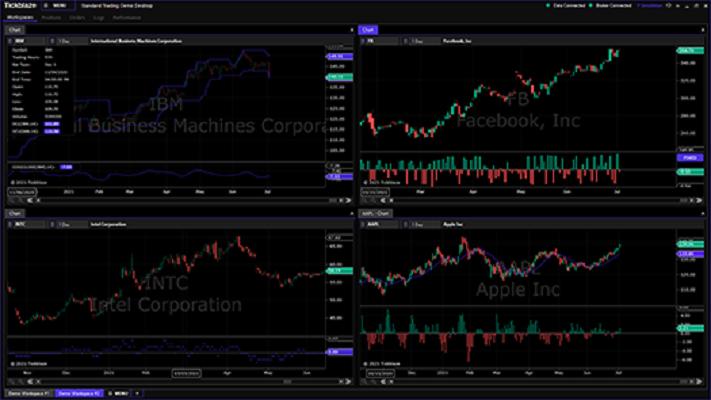Open the Demo Workspace #2 tab
Image resolution: width=711 pixels, height=400 pixels.
[x=79, y=393]
